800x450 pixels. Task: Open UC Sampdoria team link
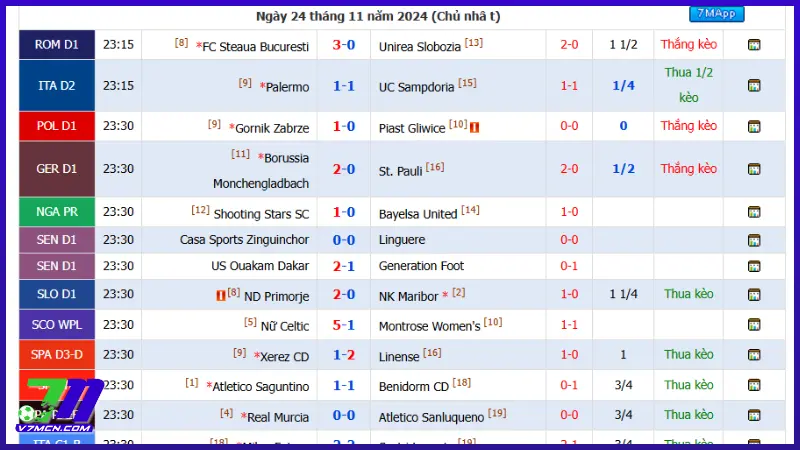tap(414, 86)
